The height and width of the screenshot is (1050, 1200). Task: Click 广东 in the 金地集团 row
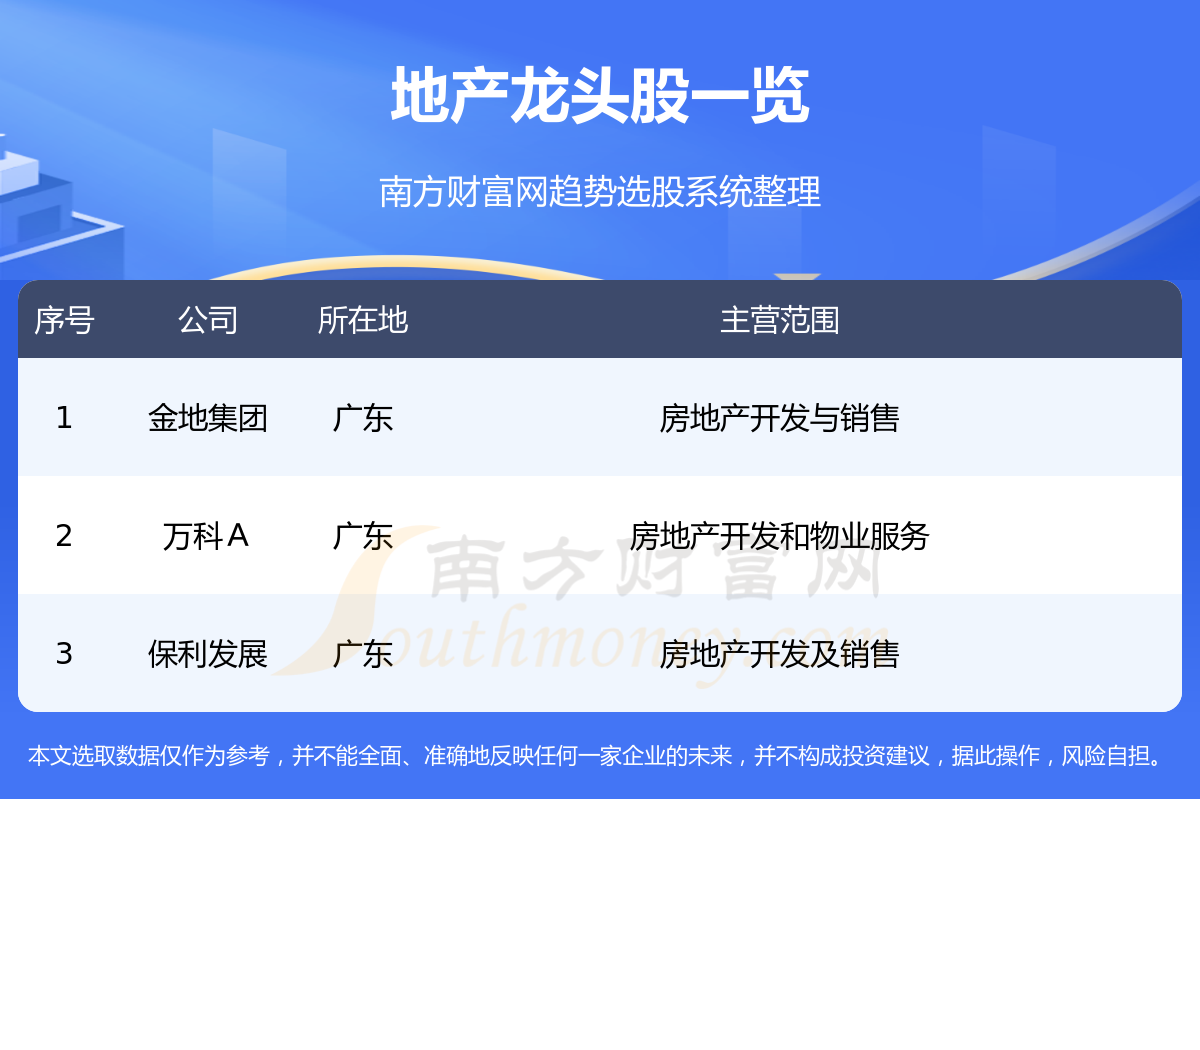tap(363, 417)
